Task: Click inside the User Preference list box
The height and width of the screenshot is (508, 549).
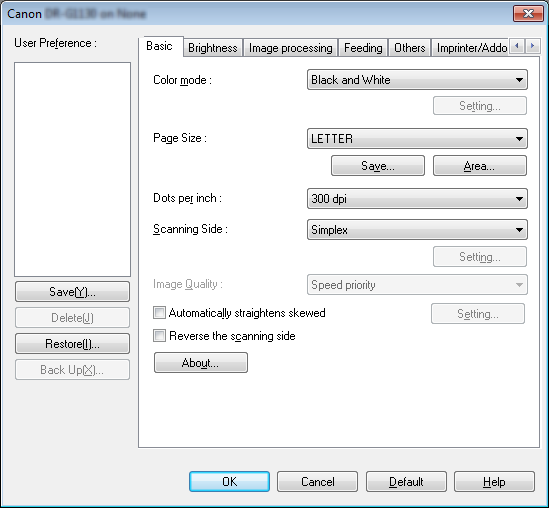Action: pos(72,169)
